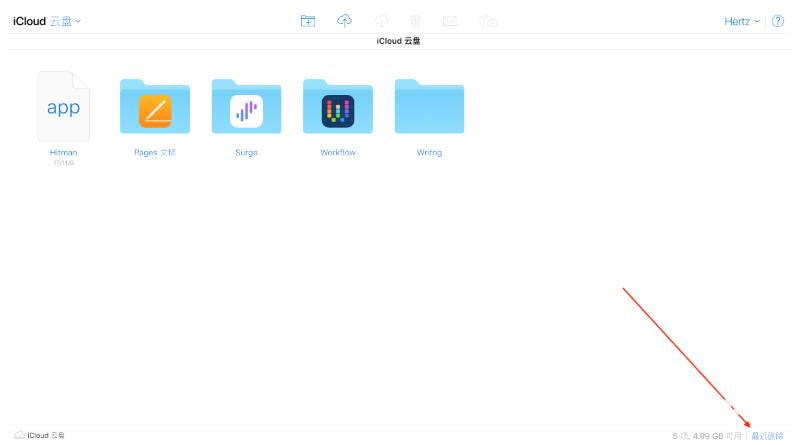Screen dimensions: 799x445
Task: Click the download from cloud icon
Action: [381, 21]
